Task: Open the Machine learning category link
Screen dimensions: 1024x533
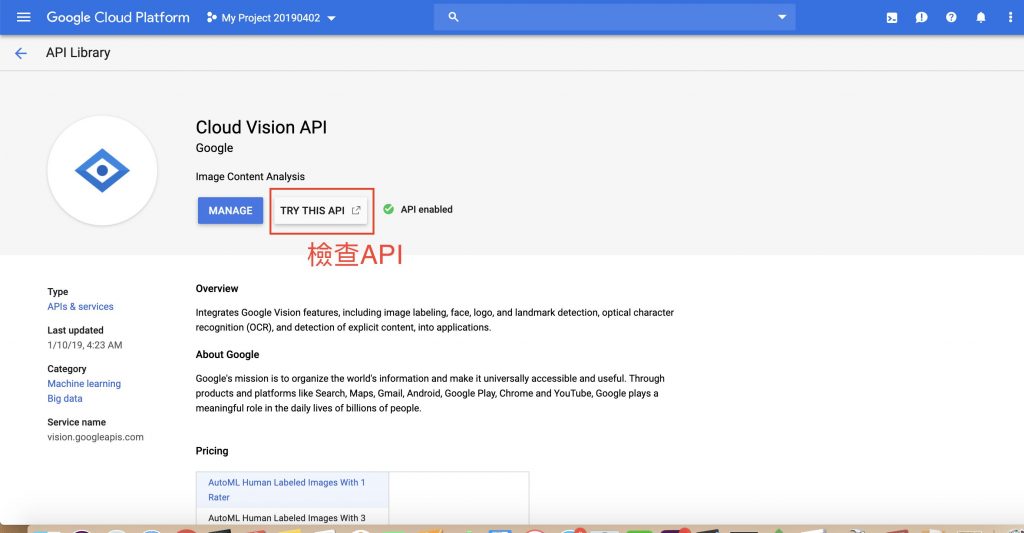Action: 84,383
